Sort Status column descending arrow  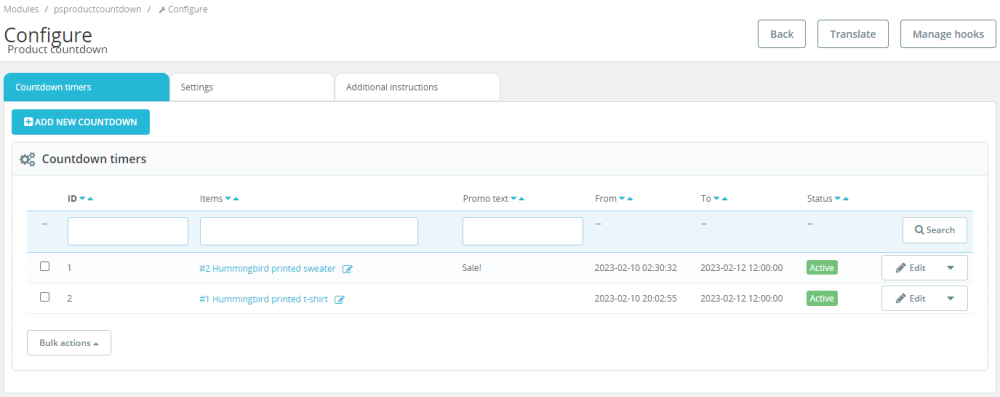pos(838,199)
